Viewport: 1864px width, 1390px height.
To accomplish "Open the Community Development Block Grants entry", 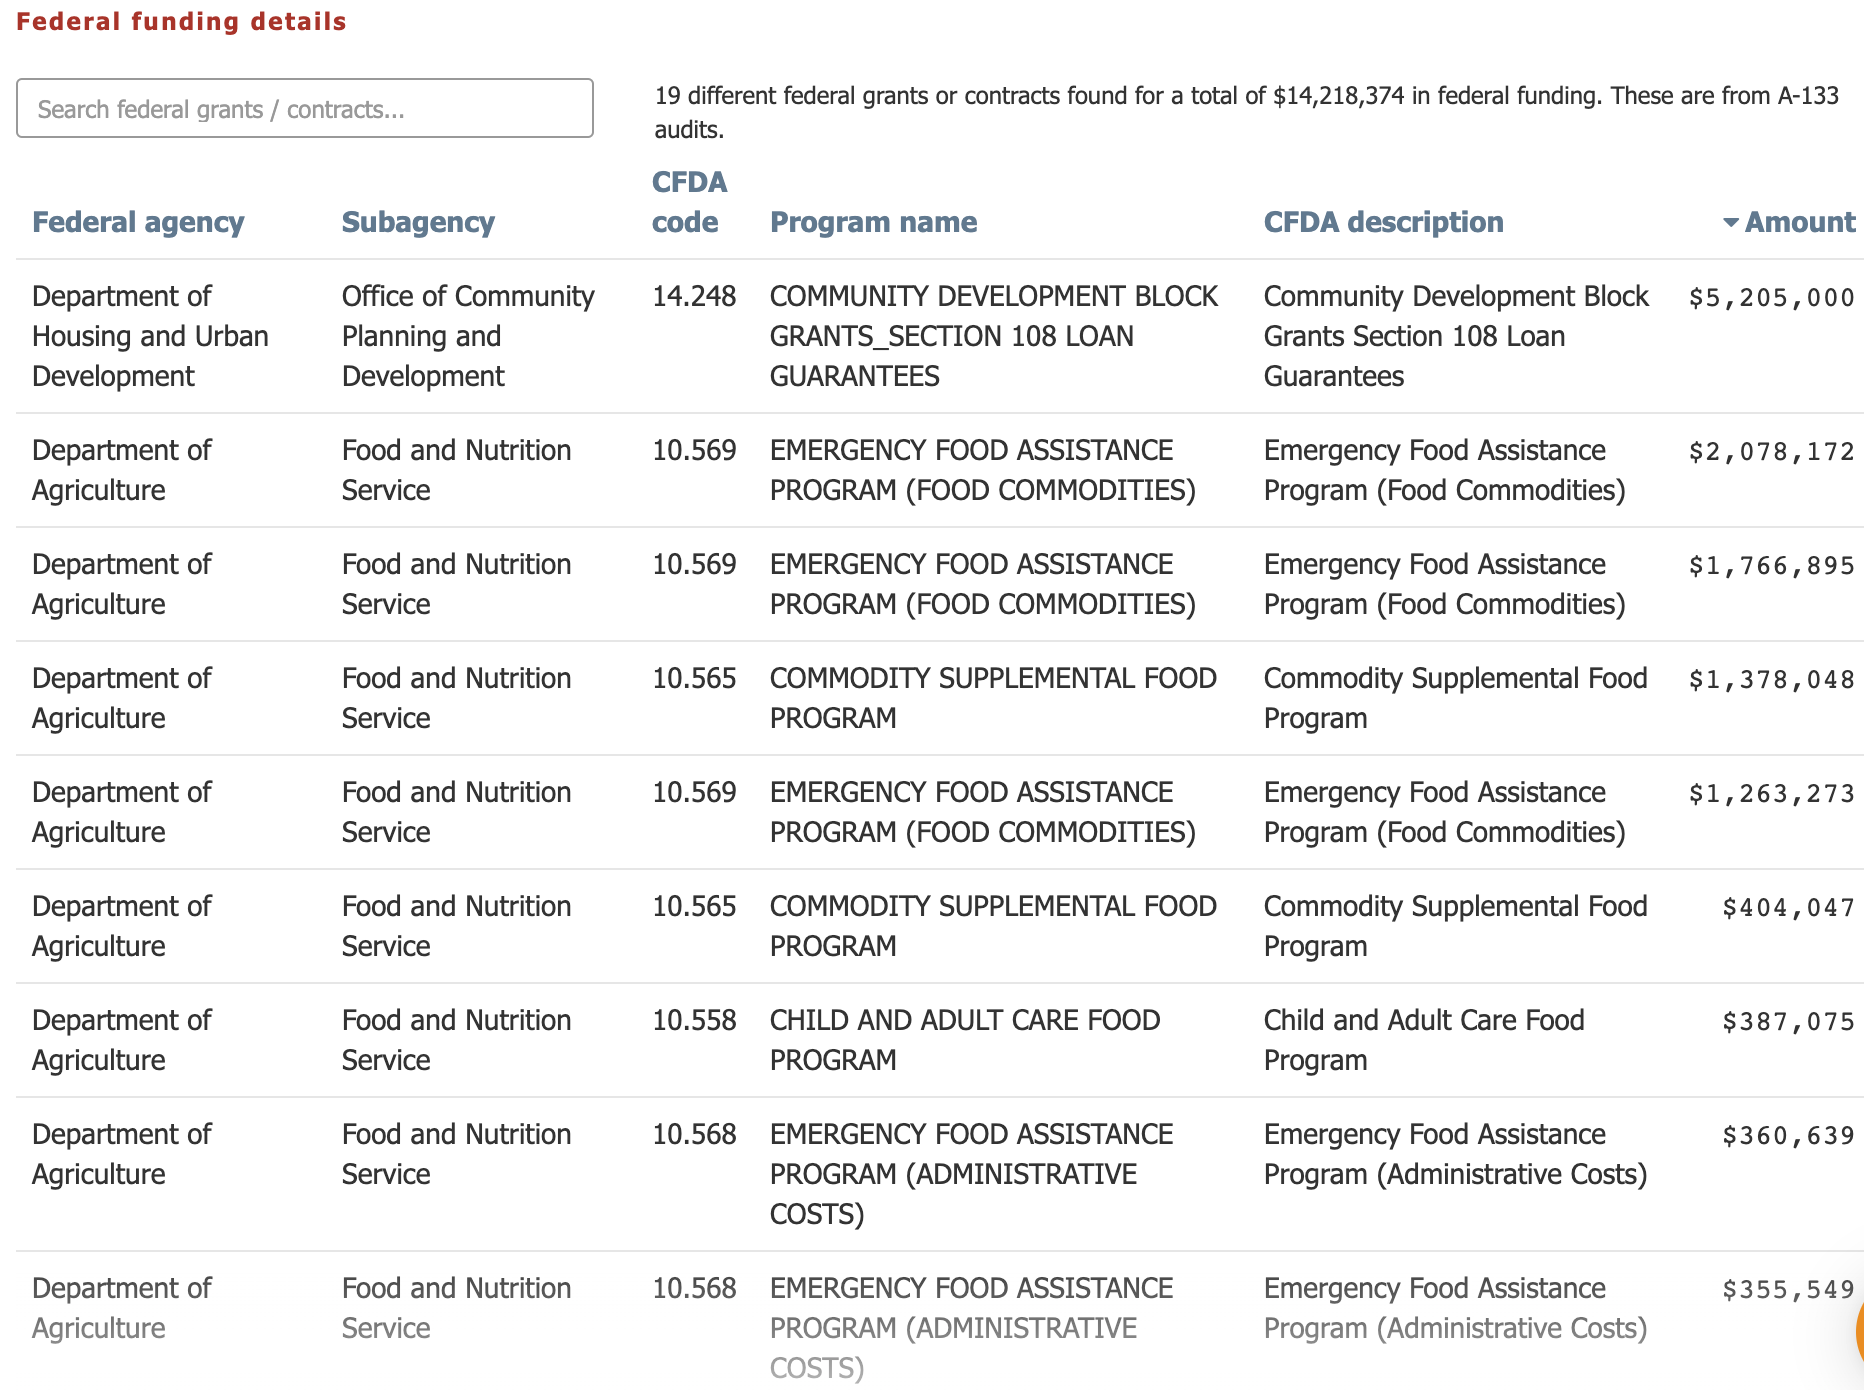I will (993, 336).
